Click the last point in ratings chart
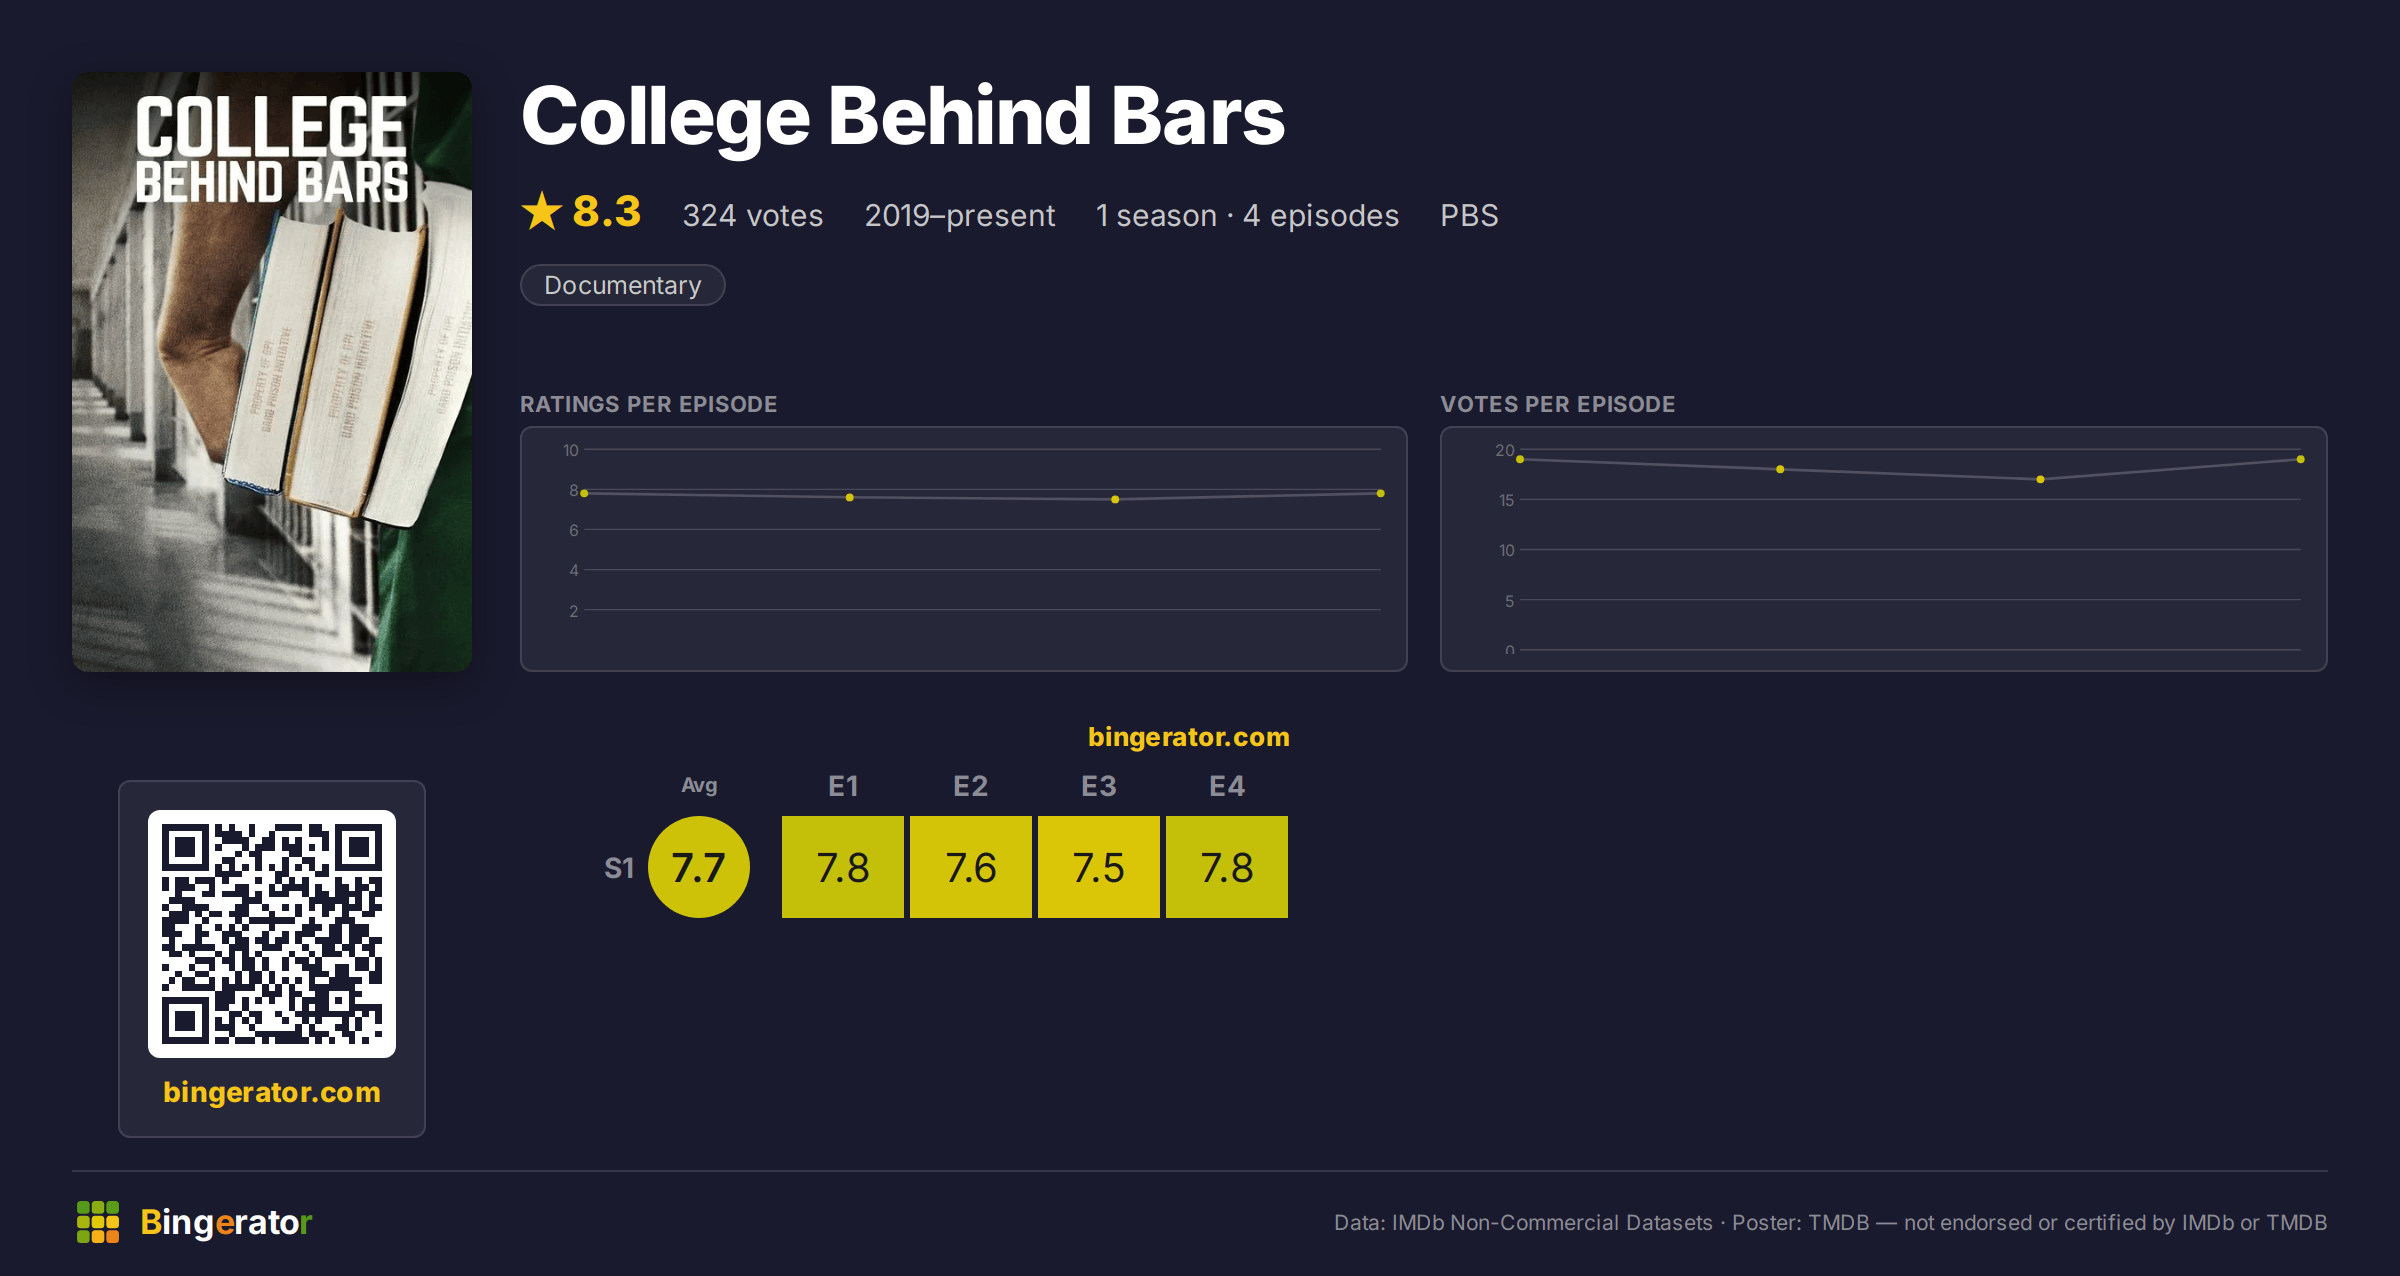 (1381, 493)
